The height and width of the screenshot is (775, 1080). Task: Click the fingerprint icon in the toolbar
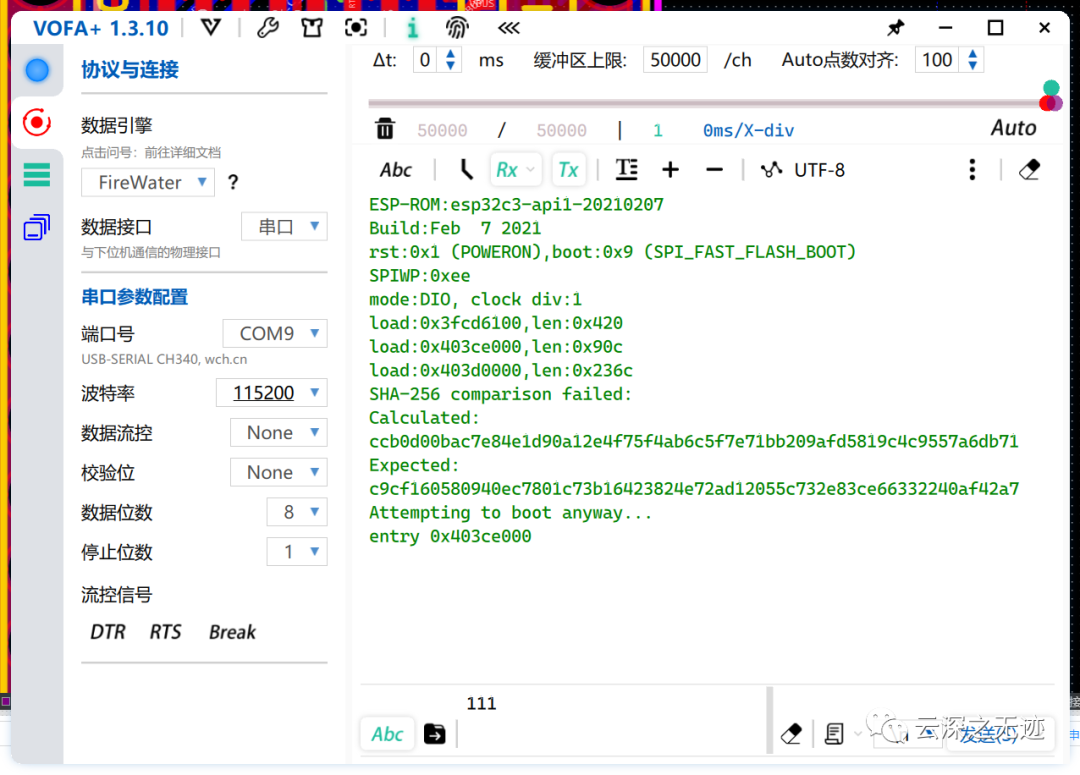[457, 27]
